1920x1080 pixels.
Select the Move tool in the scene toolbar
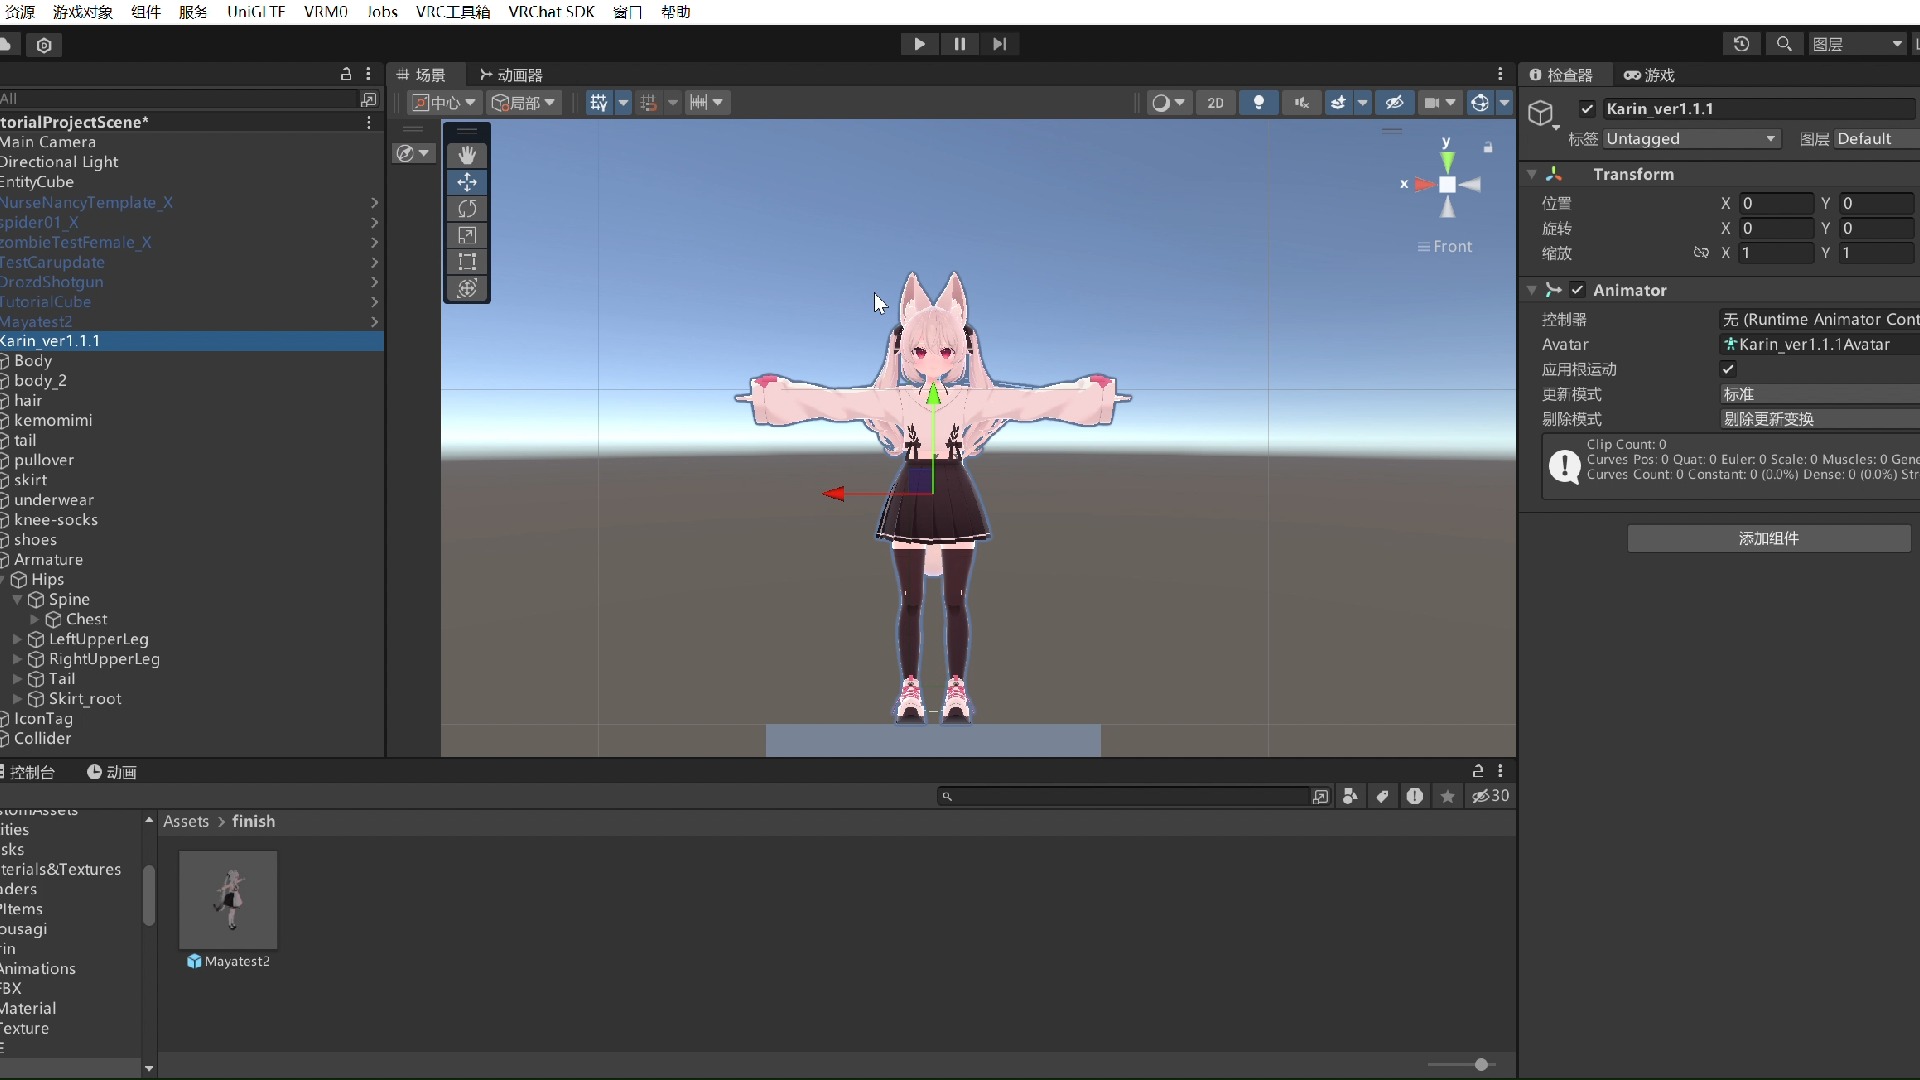click(467, 182)
